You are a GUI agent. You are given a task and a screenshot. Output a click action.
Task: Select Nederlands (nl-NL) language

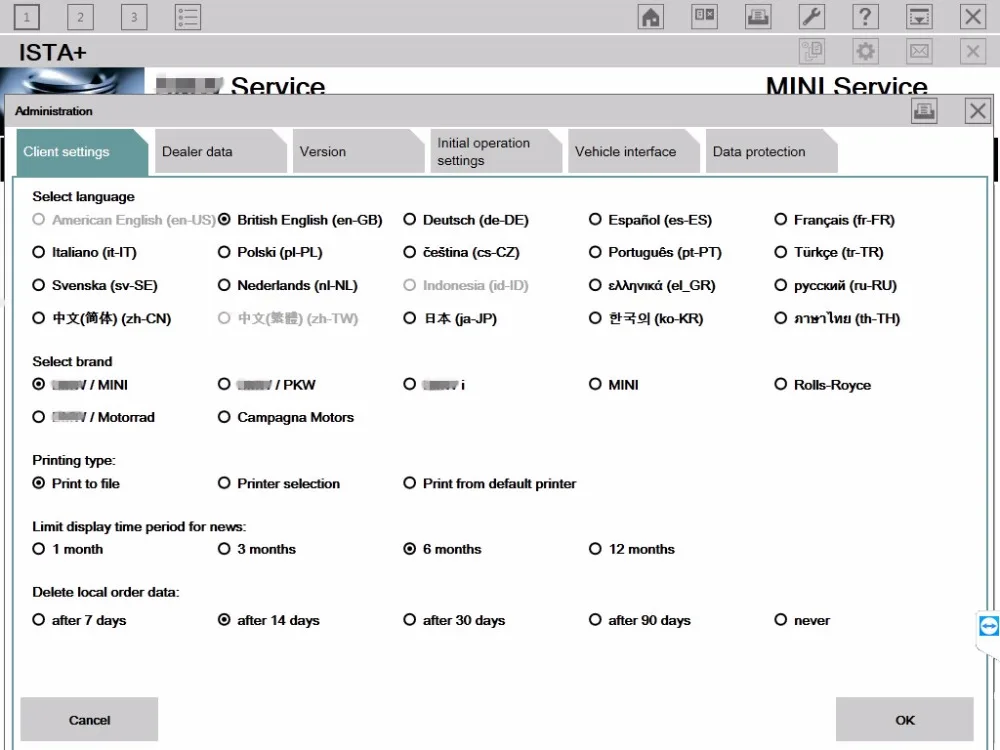click(x=288, y=286)
